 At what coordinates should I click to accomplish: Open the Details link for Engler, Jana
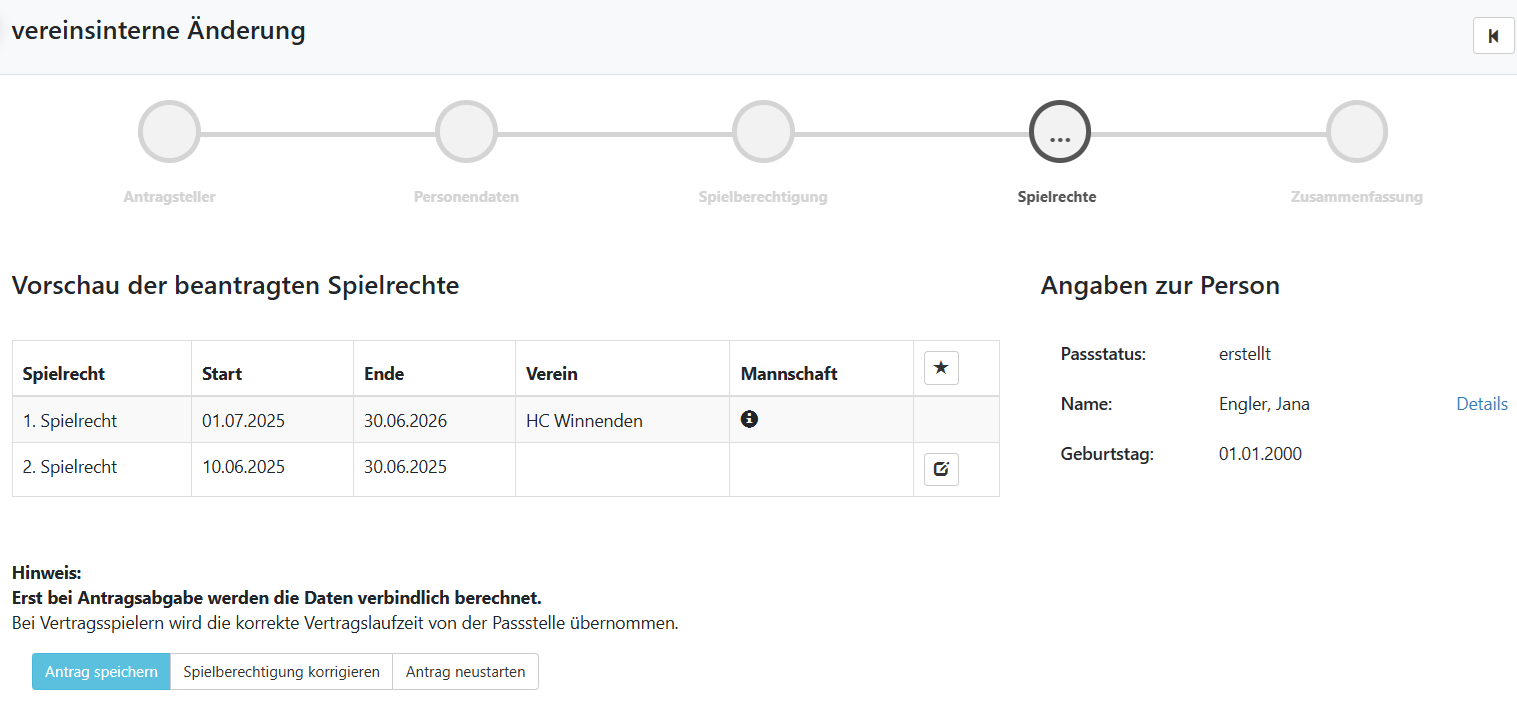1481,404
